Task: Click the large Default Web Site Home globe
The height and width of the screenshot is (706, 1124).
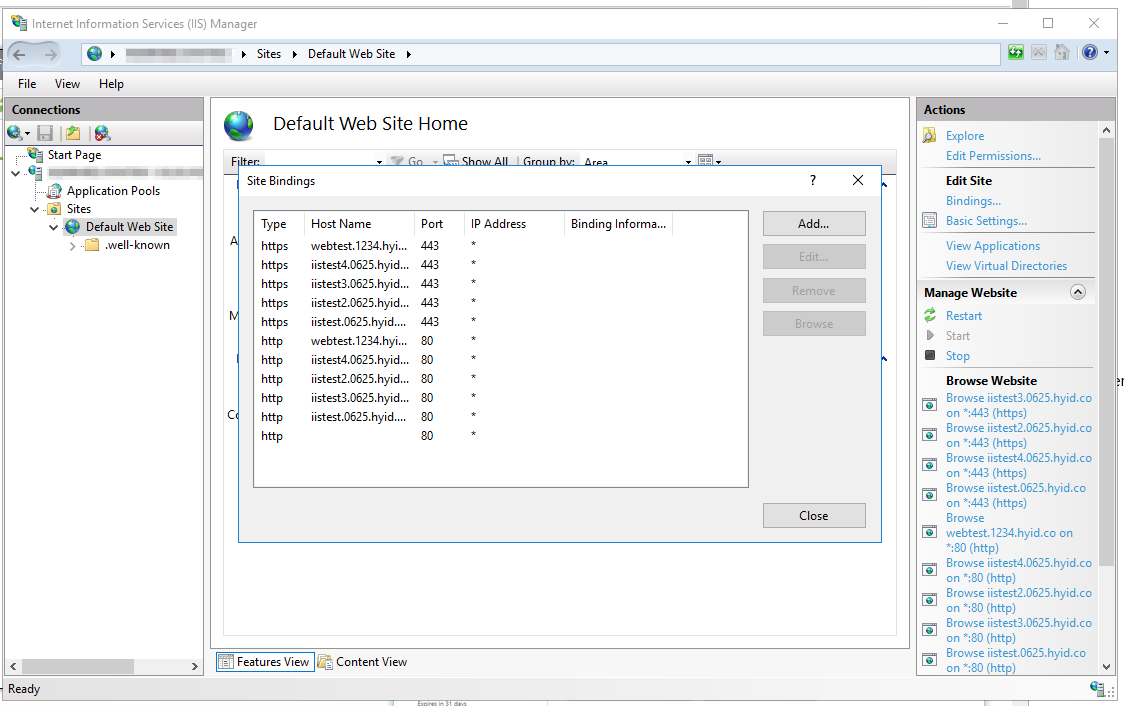Action: pos(239,125)
